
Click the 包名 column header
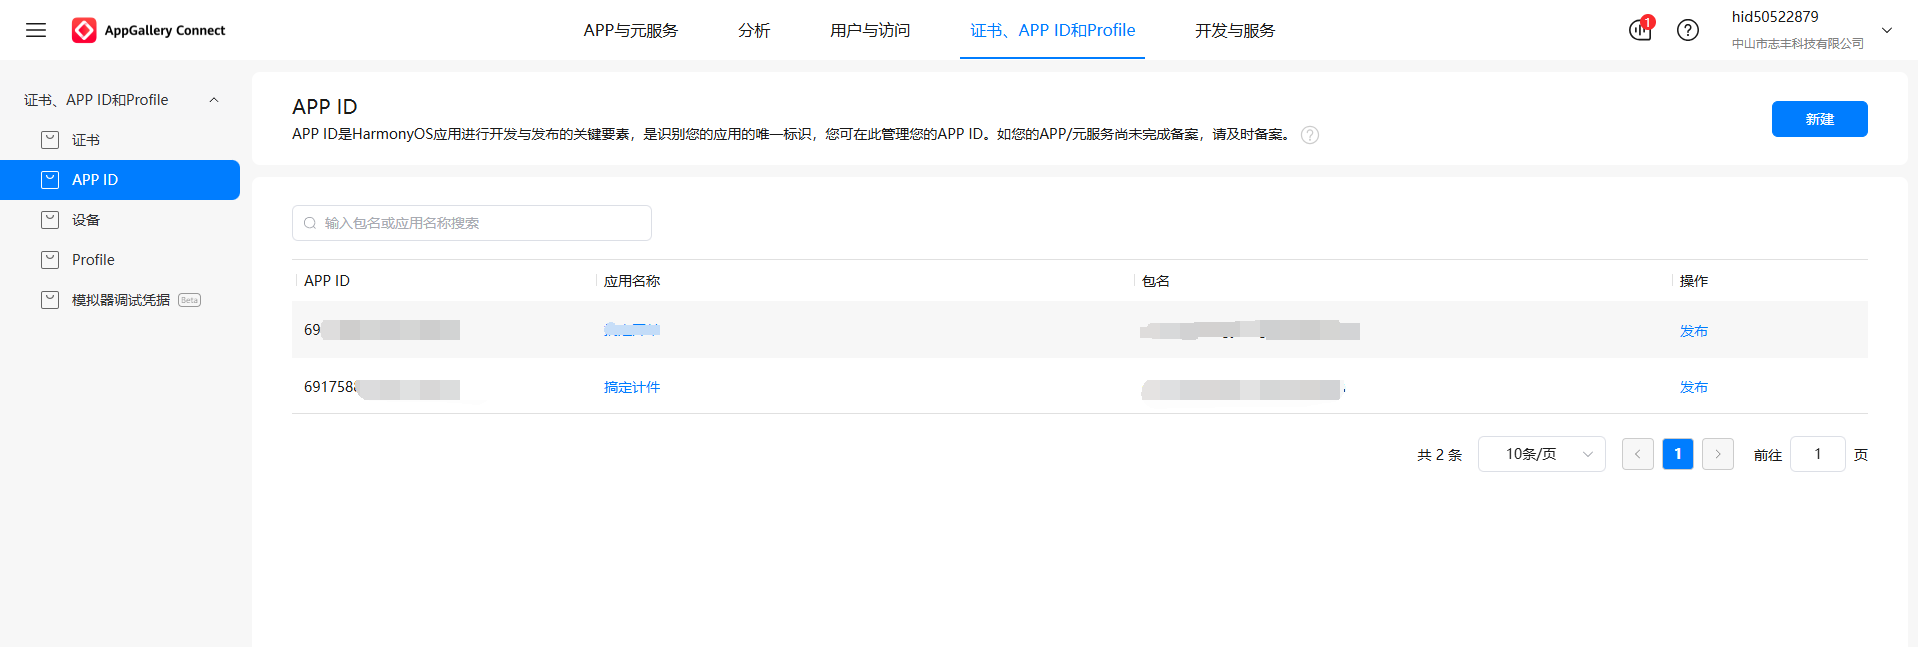click(x=1156, y=281)
